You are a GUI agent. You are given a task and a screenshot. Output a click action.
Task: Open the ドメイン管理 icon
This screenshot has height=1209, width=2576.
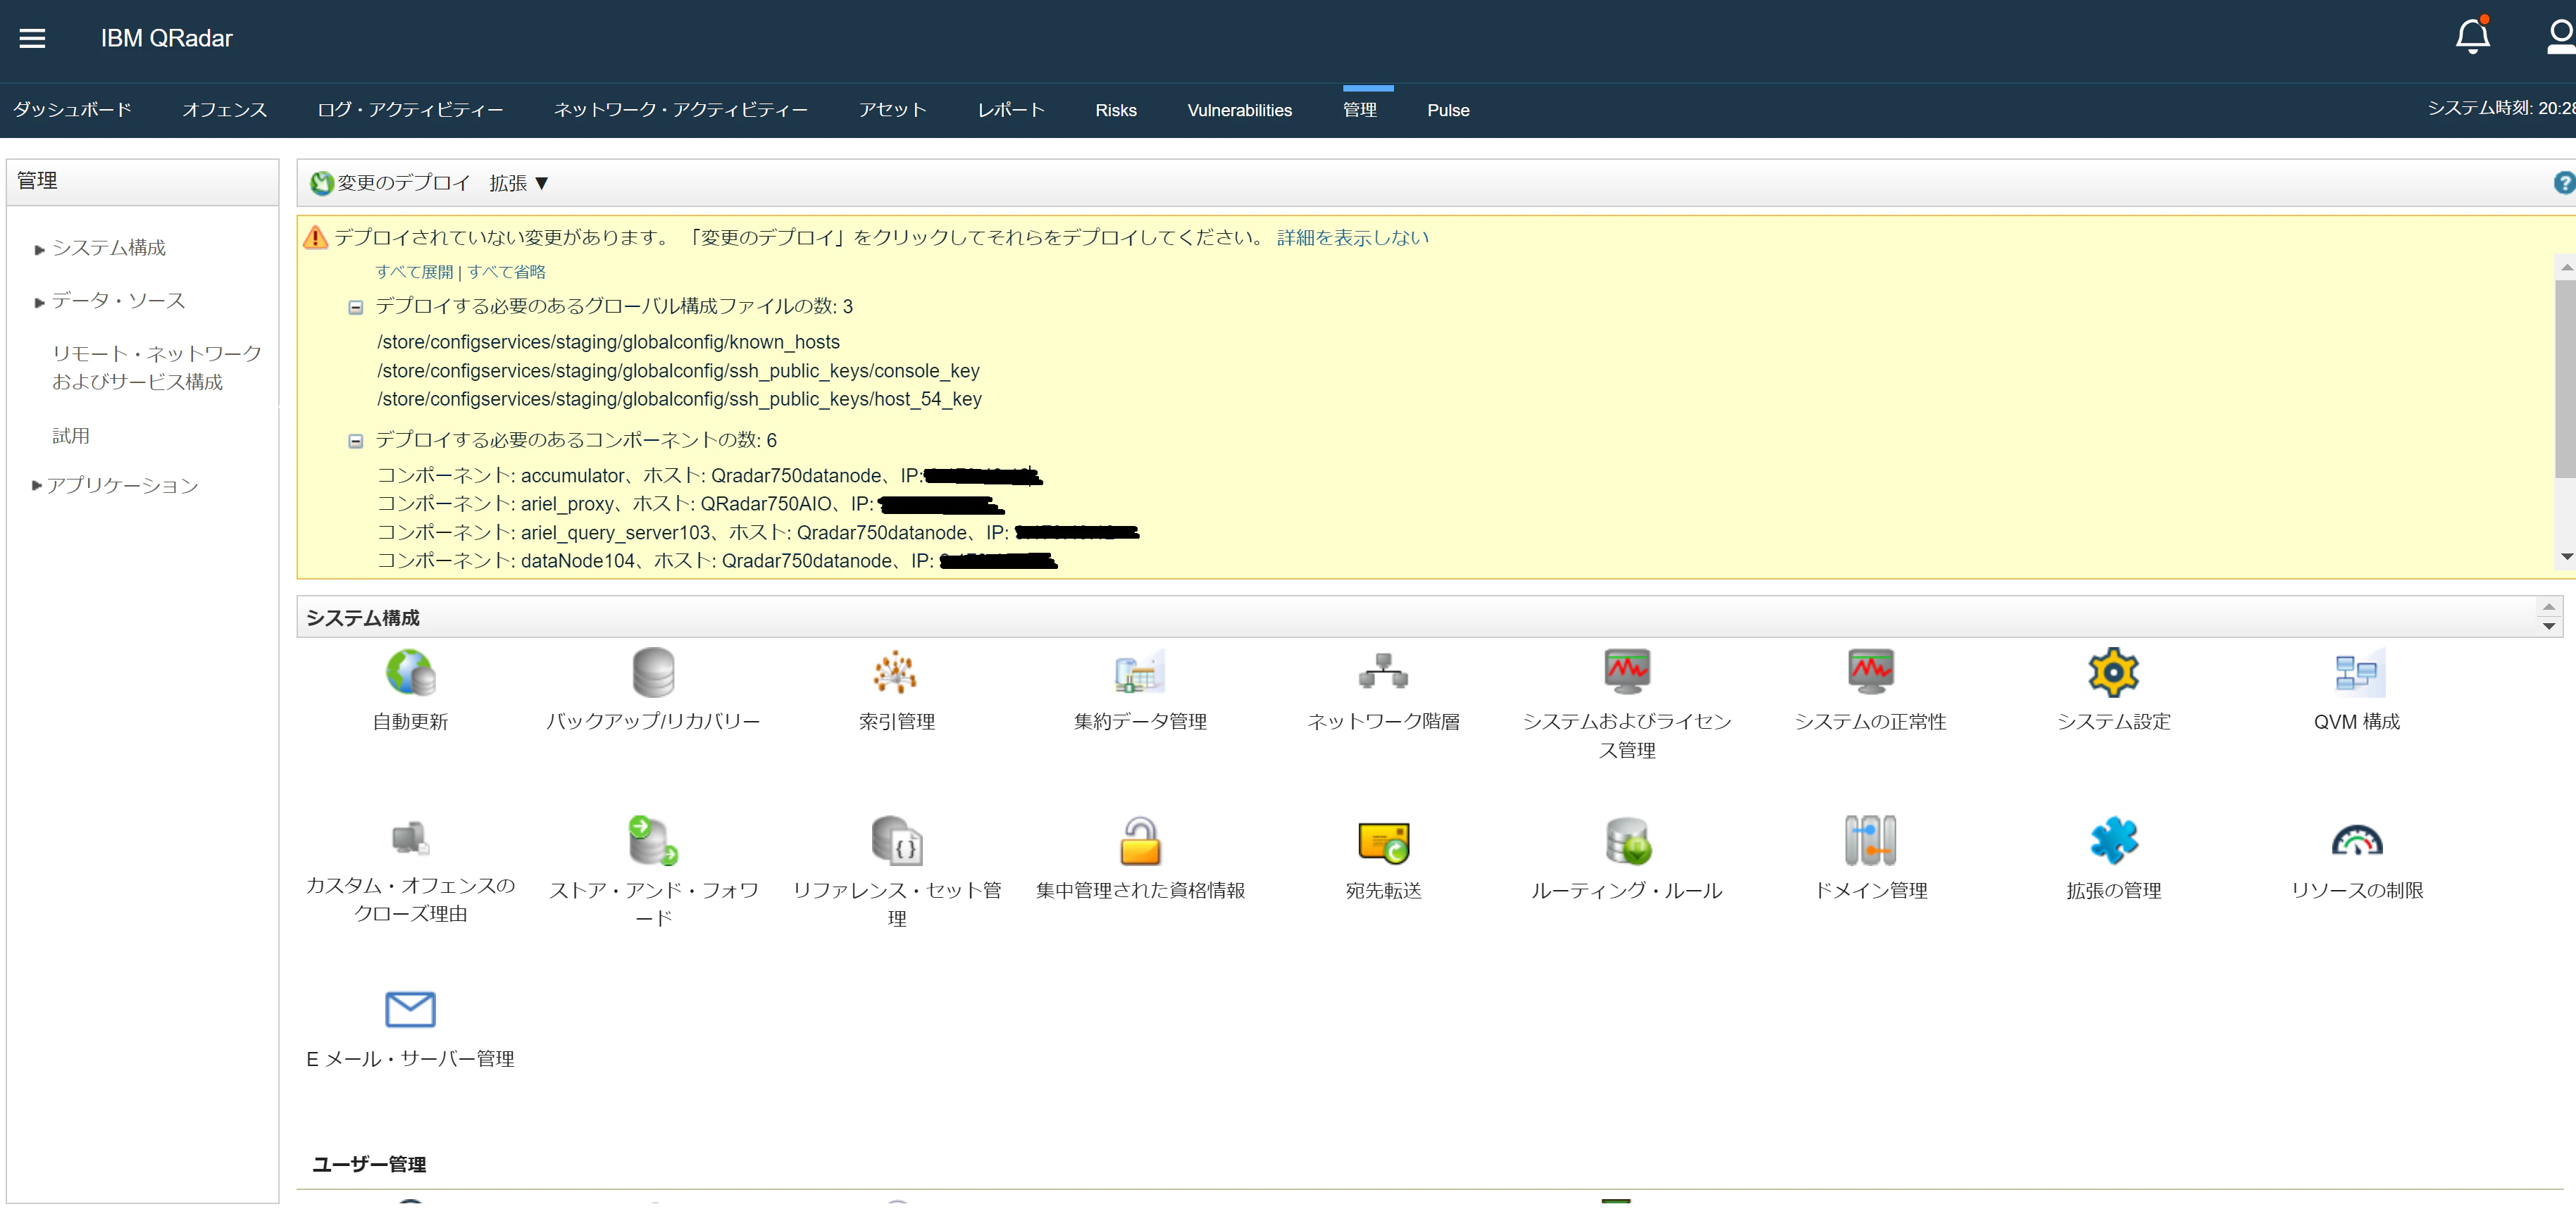coord(1870,840)
